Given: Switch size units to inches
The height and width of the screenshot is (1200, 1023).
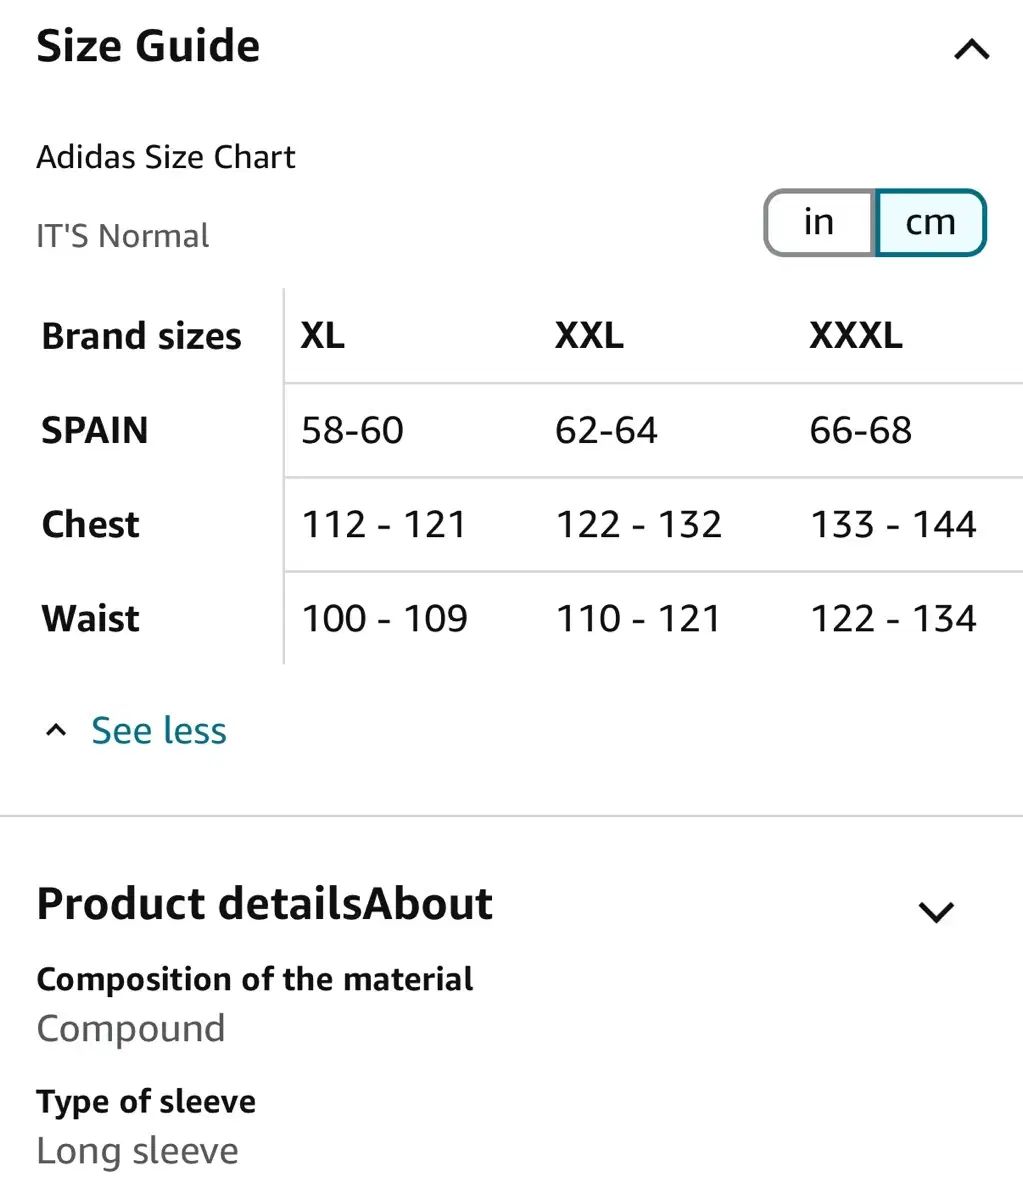Looking at the screenshot, I should point(819,222).
